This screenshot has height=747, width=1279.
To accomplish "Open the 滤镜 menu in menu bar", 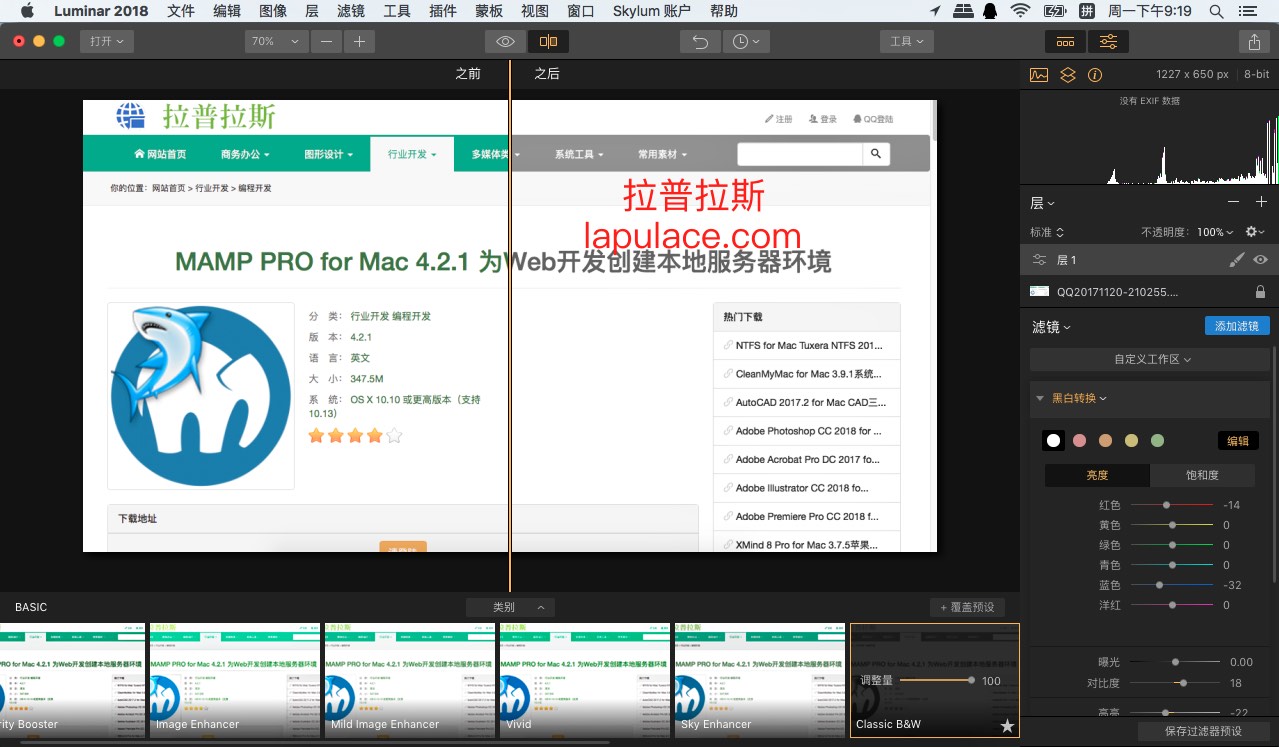I will point(350,11).
